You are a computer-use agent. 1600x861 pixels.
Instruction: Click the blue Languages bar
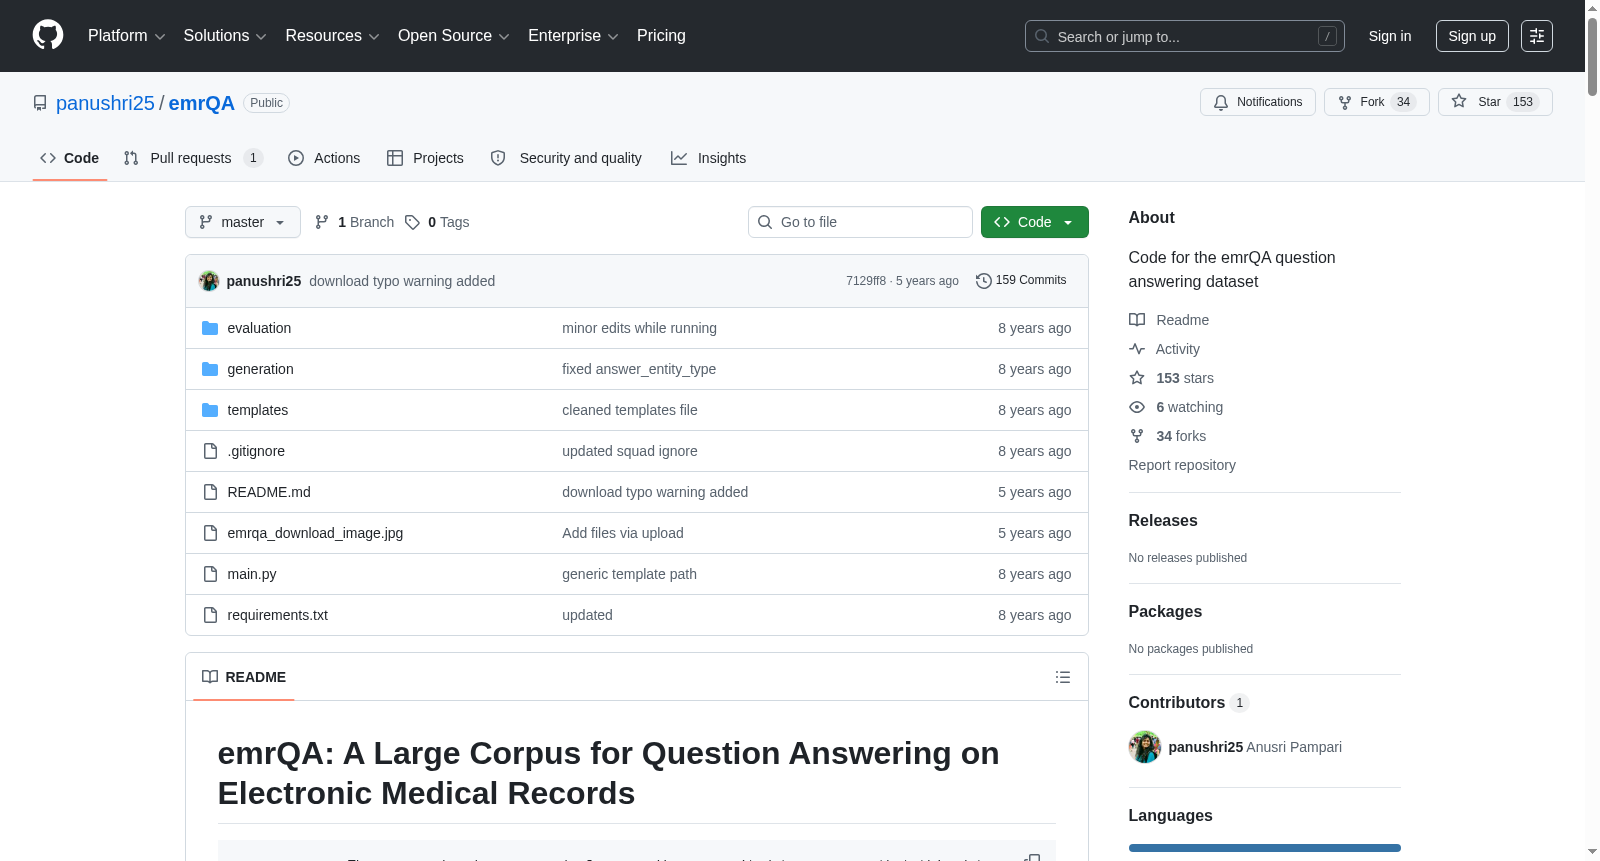[1265, 848]
